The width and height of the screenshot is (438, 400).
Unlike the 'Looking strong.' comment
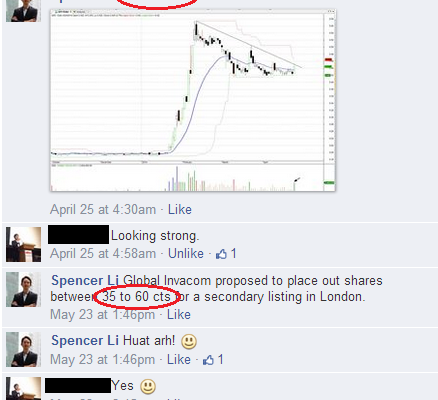186,253
